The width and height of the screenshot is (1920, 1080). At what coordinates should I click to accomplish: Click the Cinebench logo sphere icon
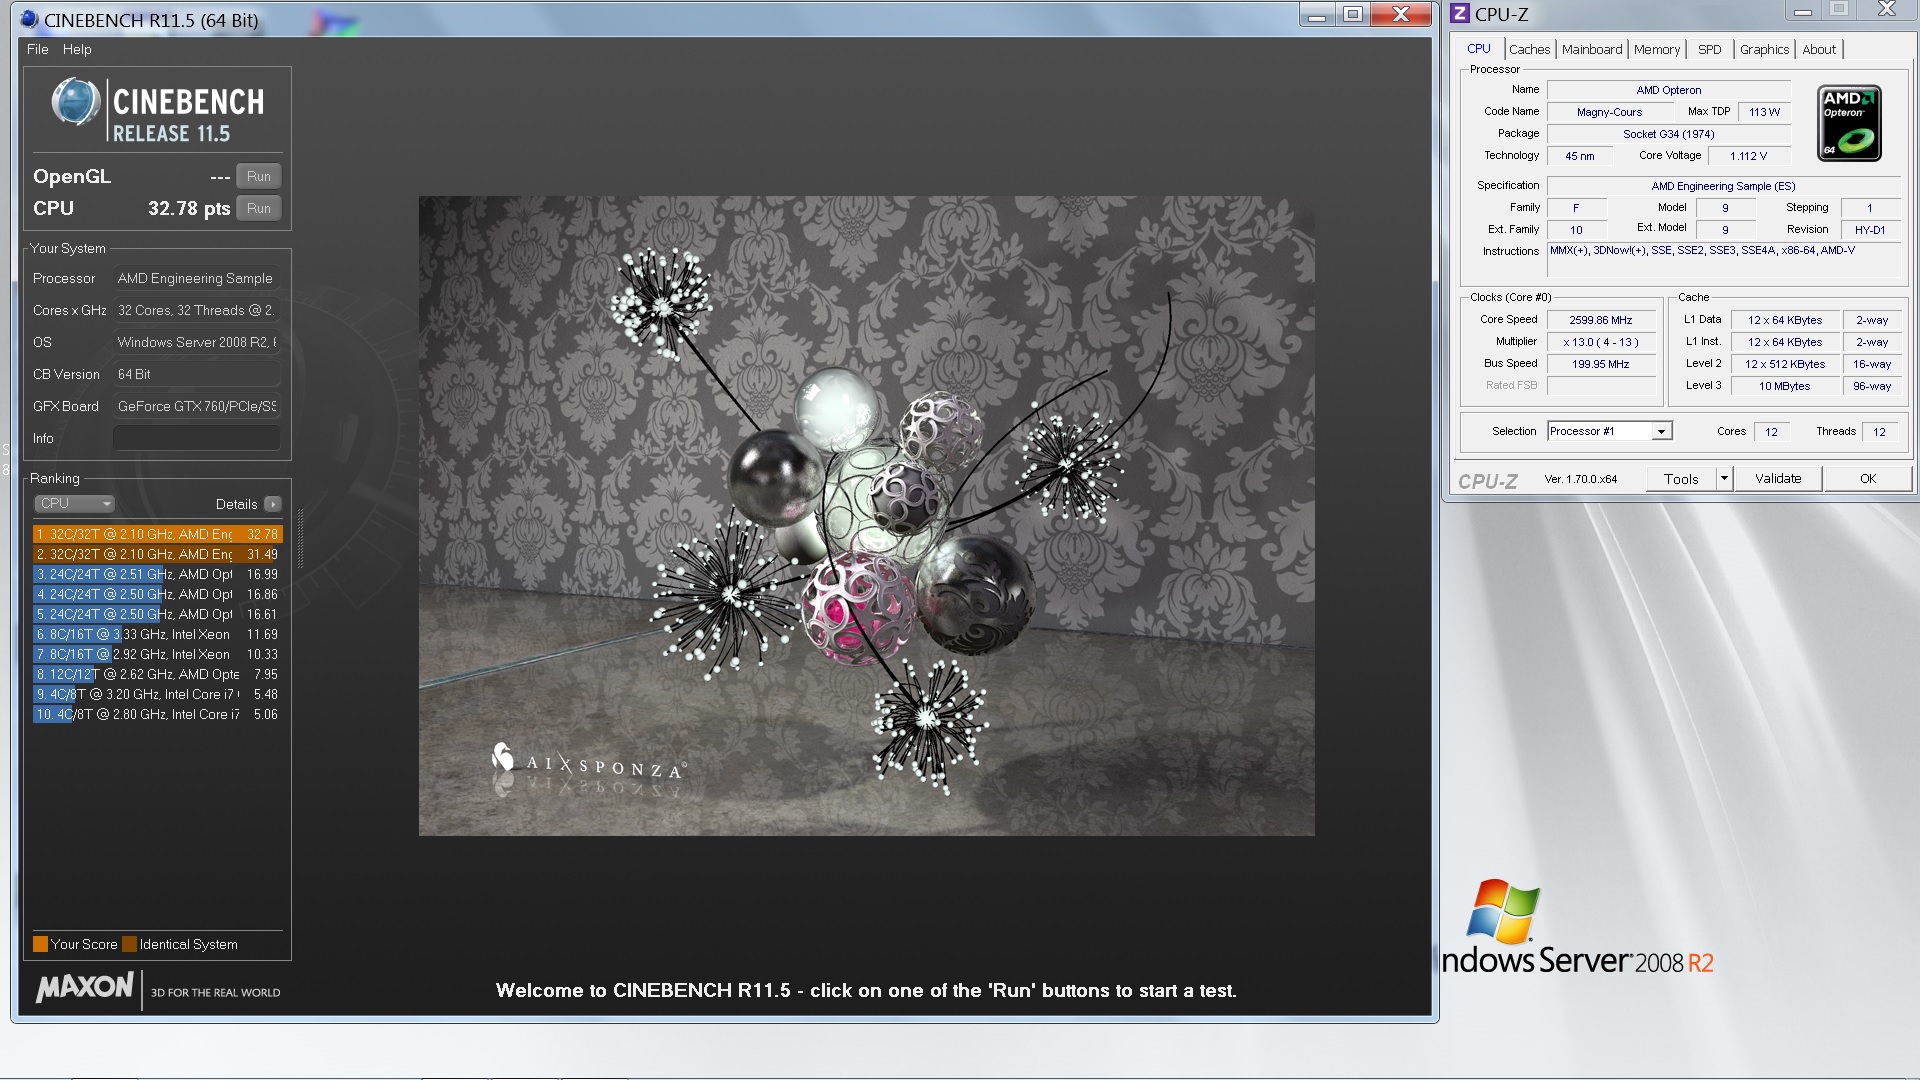click(x=75, y=102)
